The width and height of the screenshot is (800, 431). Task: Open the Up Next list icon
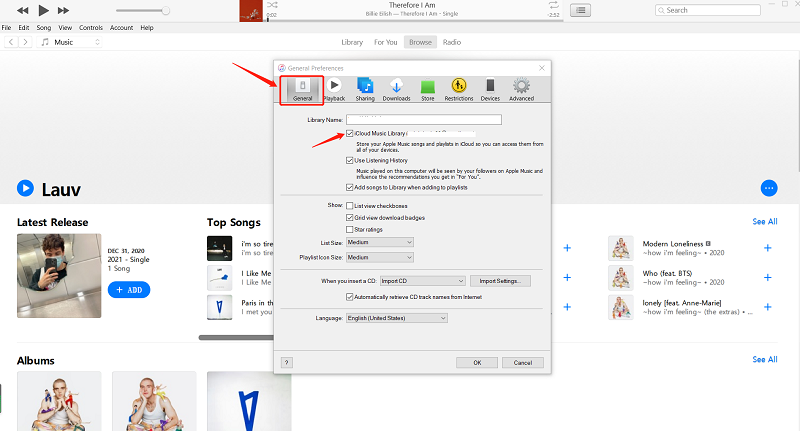580,10
